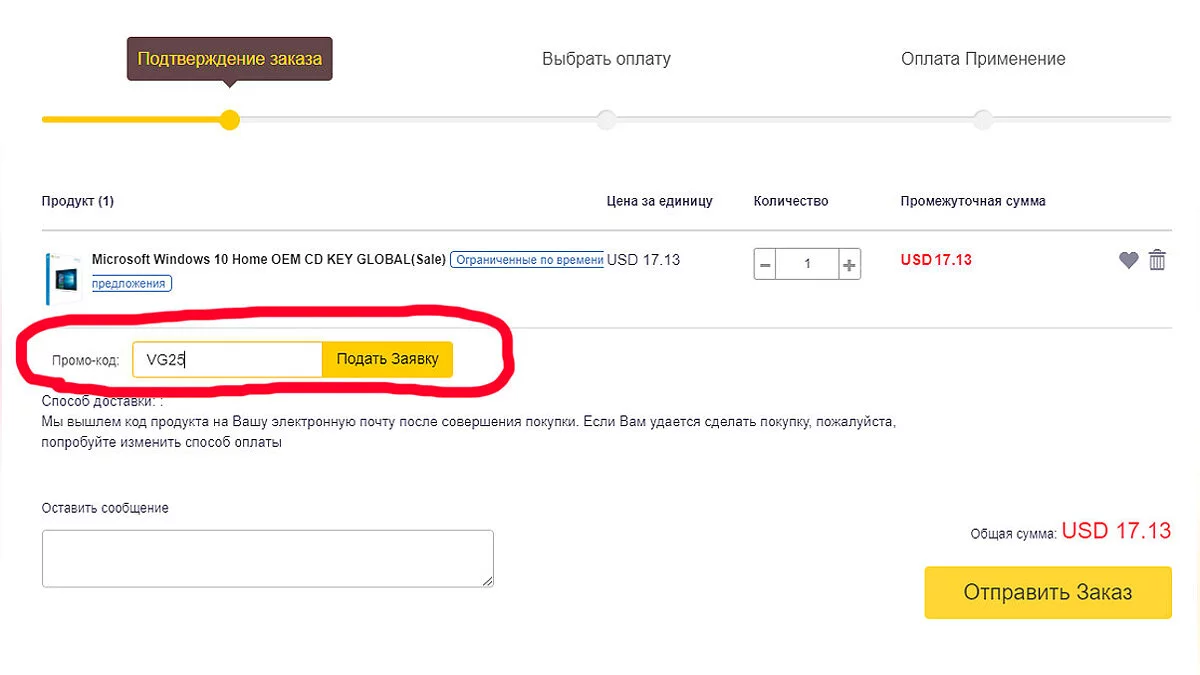The width and height of the screenshot is (1200, 675).
Task: Open the Microsoft Windows 10 Home product link
Action: (268, 260)
